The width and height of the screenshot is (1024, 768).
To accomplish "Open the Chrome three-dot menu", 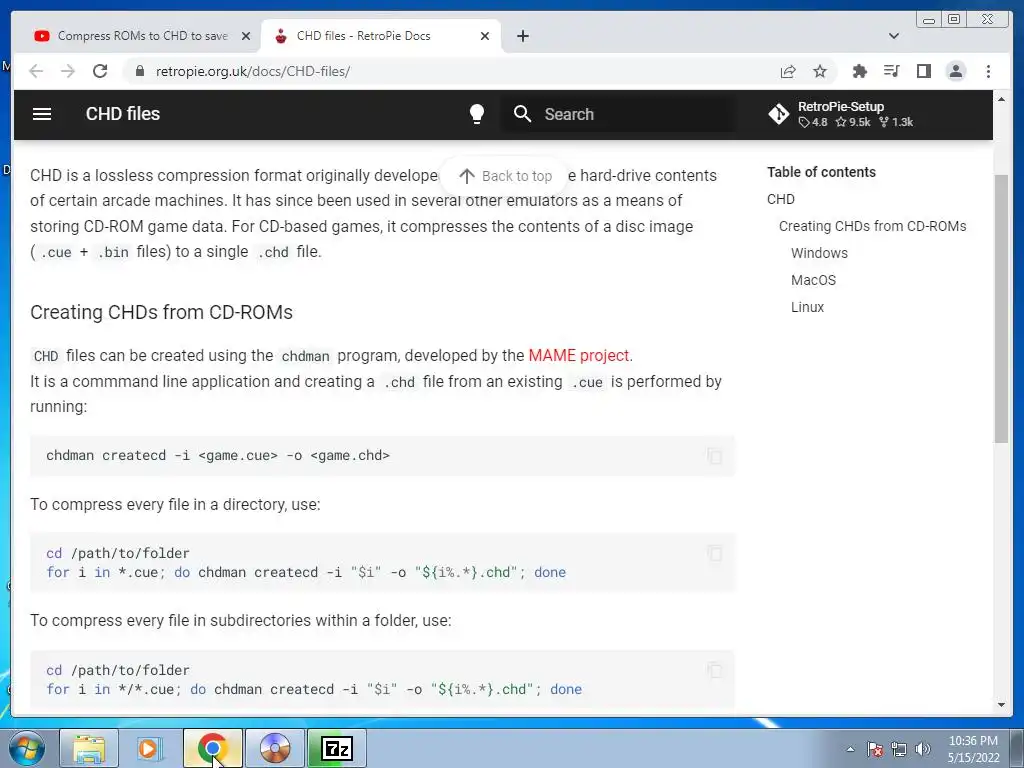I will pos(988,71).
